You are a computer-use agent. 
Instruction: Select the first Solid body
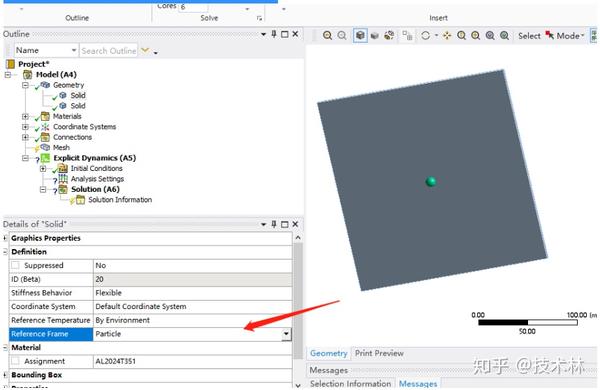78,95
